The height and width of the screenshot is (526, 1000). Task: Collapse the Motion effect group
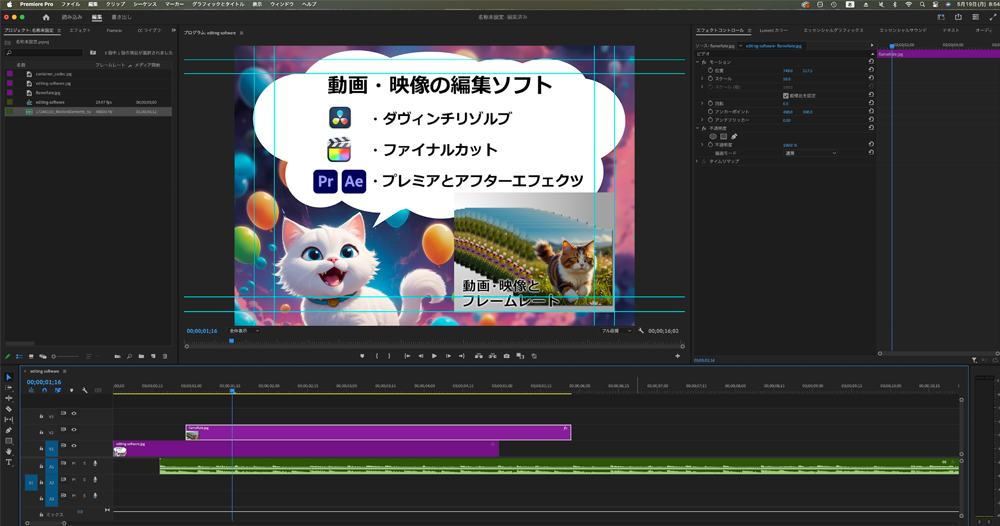coord(697,62)
